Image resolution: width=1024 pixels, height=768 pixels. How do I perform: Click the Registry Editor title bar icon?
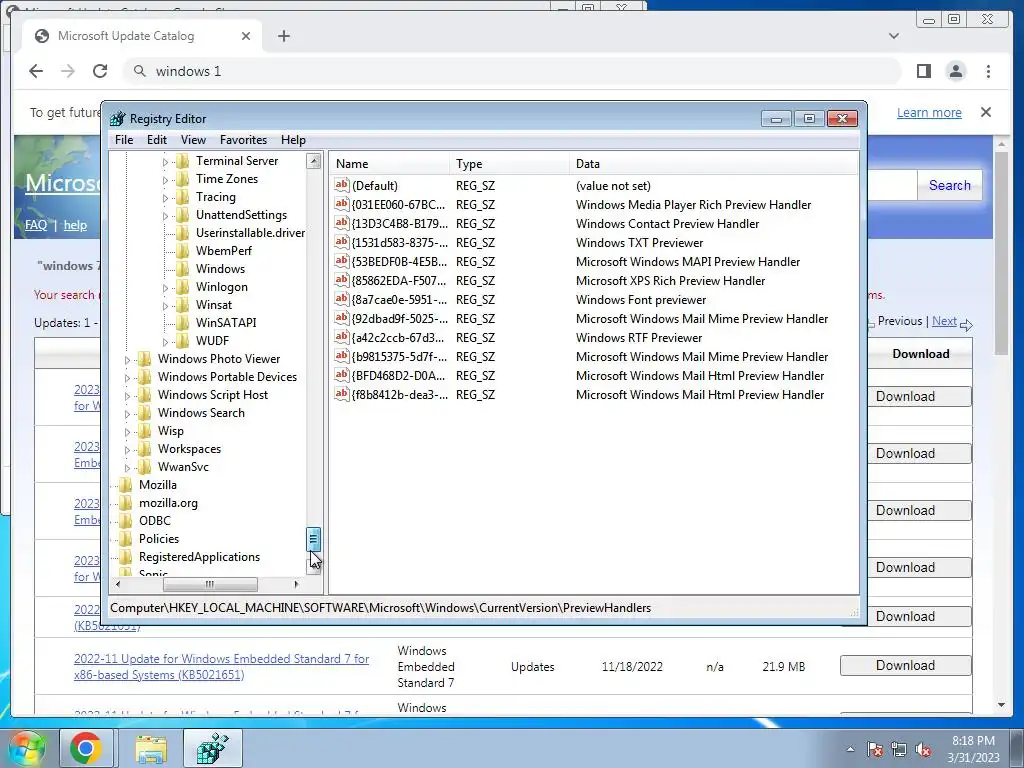tap(118, 119)
